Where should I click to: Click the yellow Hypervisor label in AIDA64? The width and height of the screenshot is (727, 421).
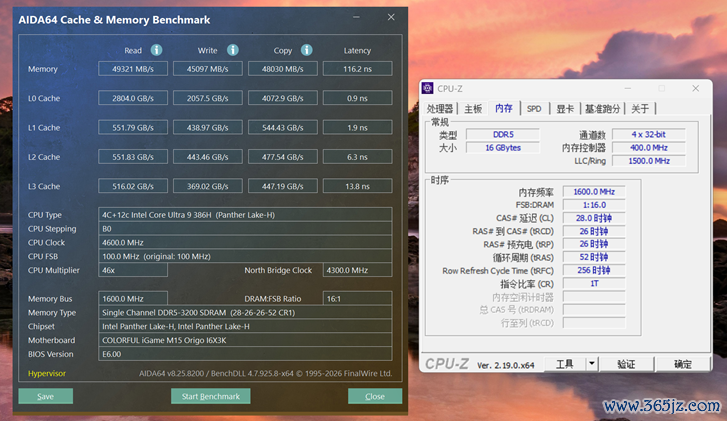[46, 373]
